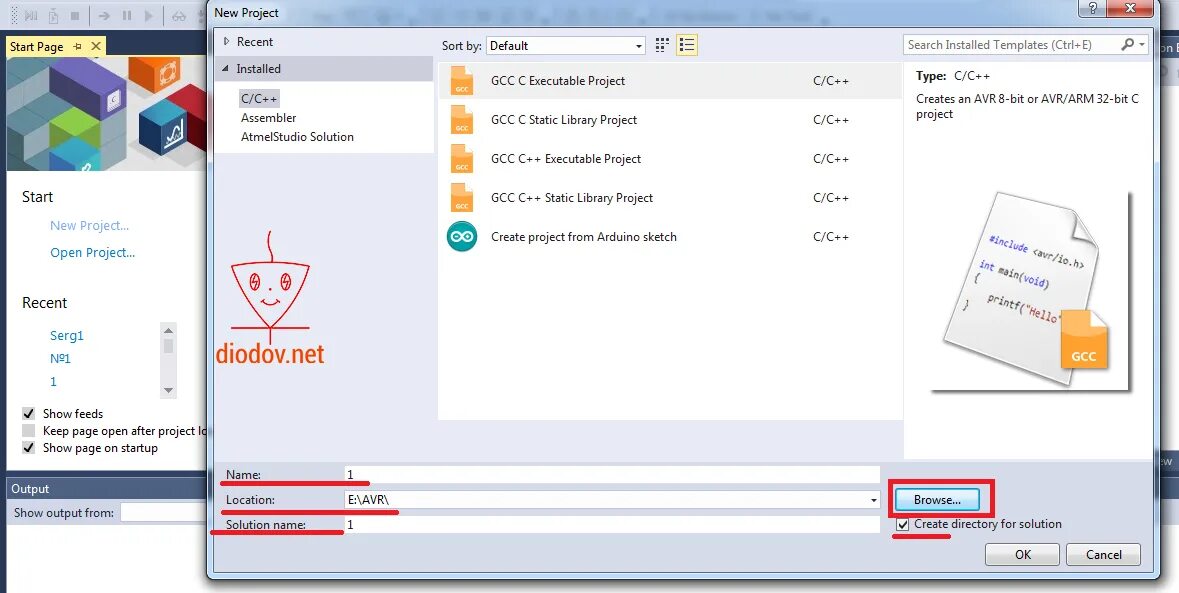This screenshot has width=1179, height=593.
Task: Select Create project from Arduino sketch text
Action: coord(583,237)
